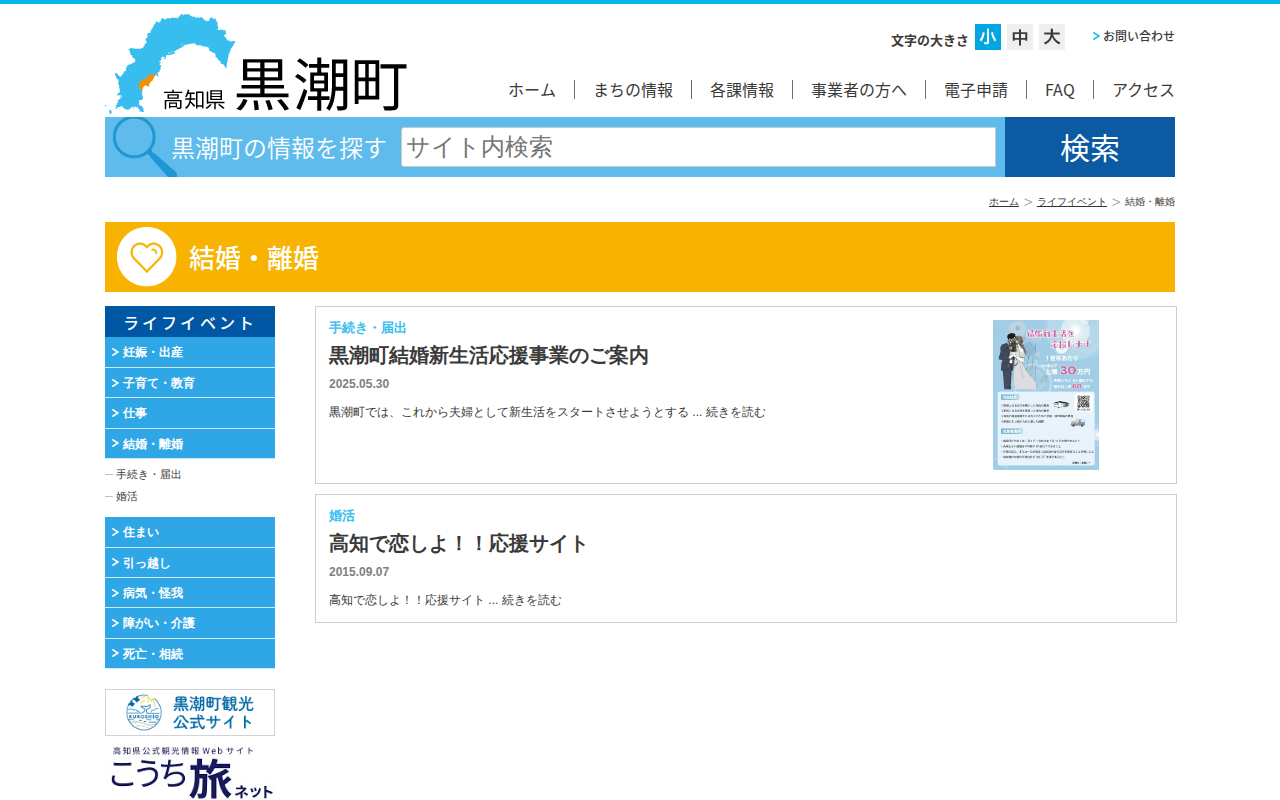The height and width of the screenshot is (800, 1280).
Task: Set text size to 小
Action: click(988, 37)
